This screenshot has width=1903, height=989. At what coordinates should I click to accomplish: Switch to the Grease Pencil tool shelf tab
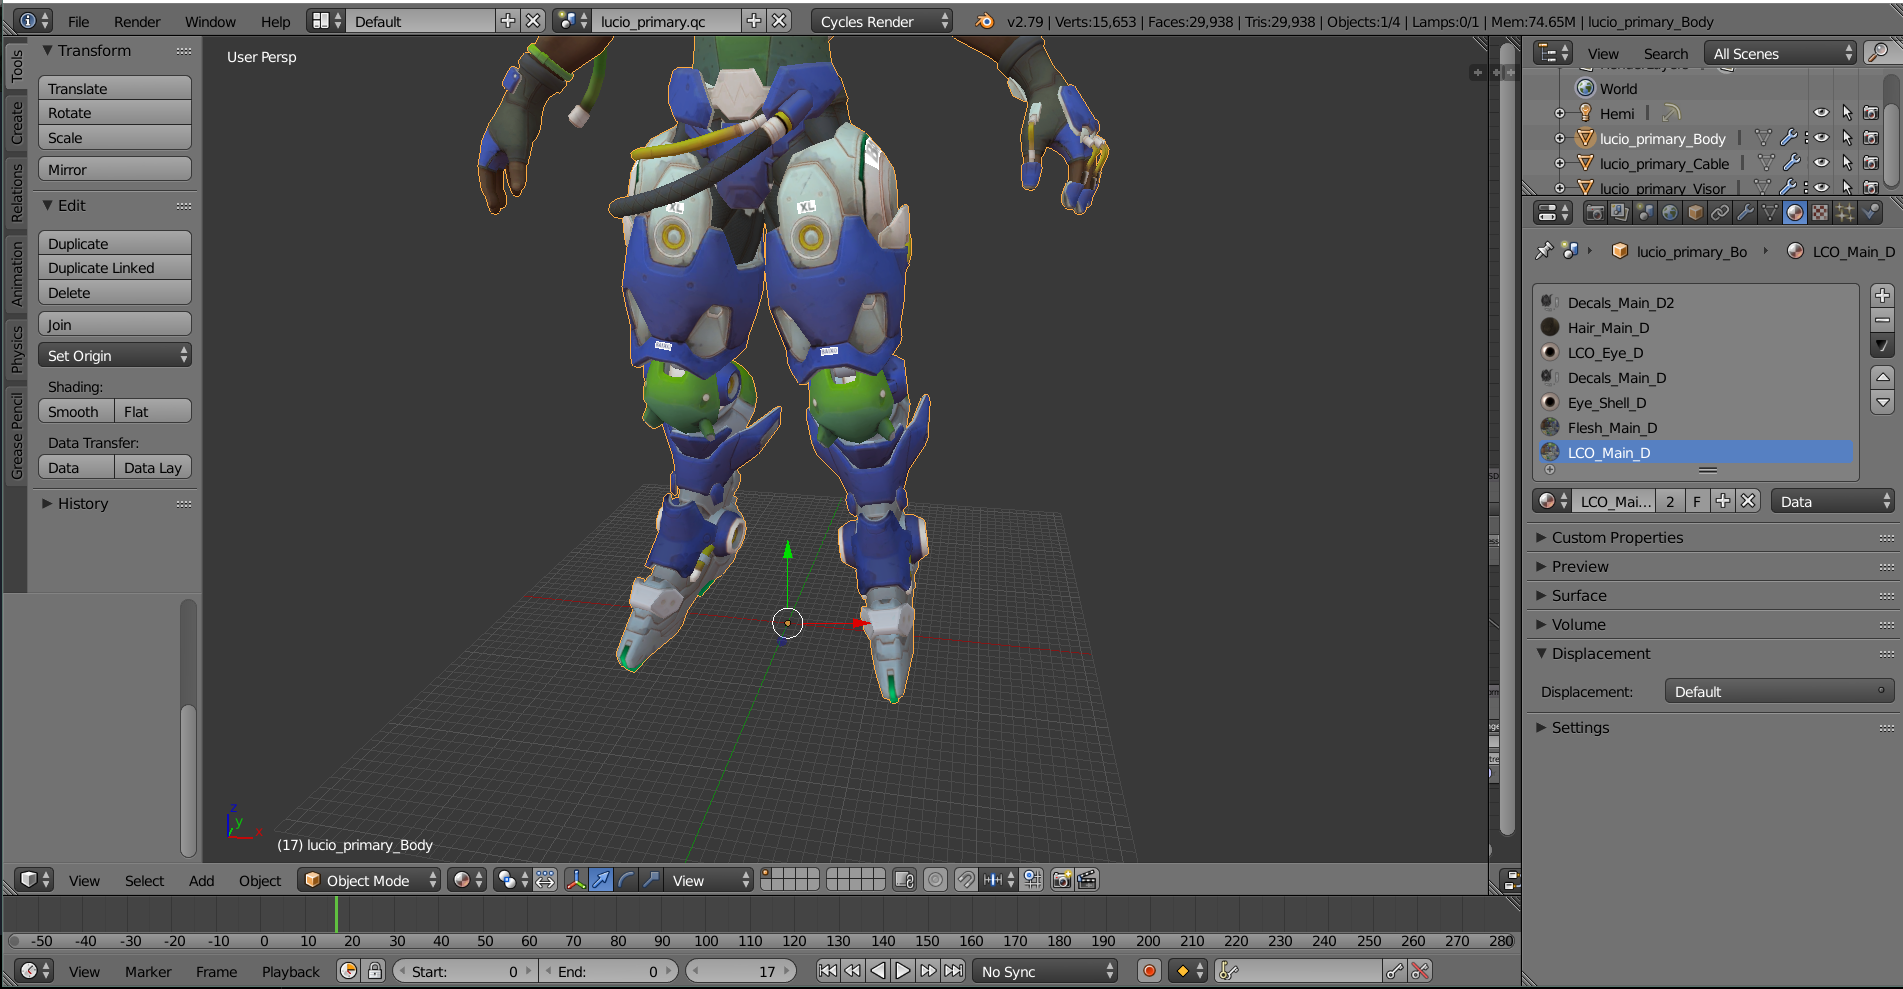16,436
